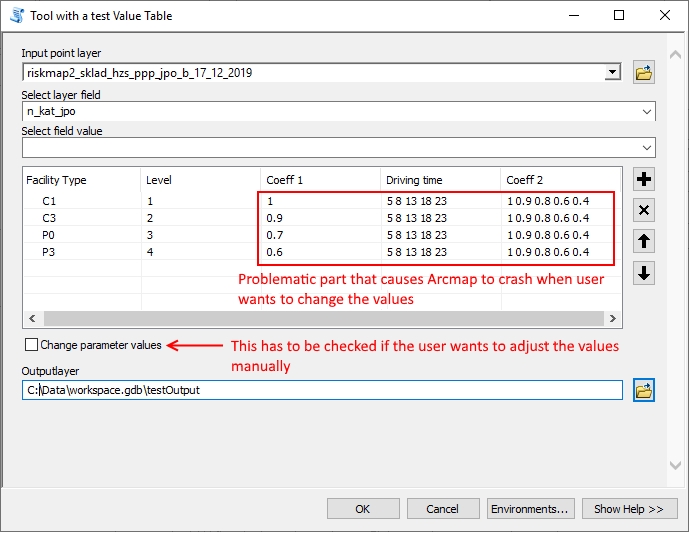Confirm the tool with OK
The height and width of the screenshot is (534, 690).
coord(363,509)
